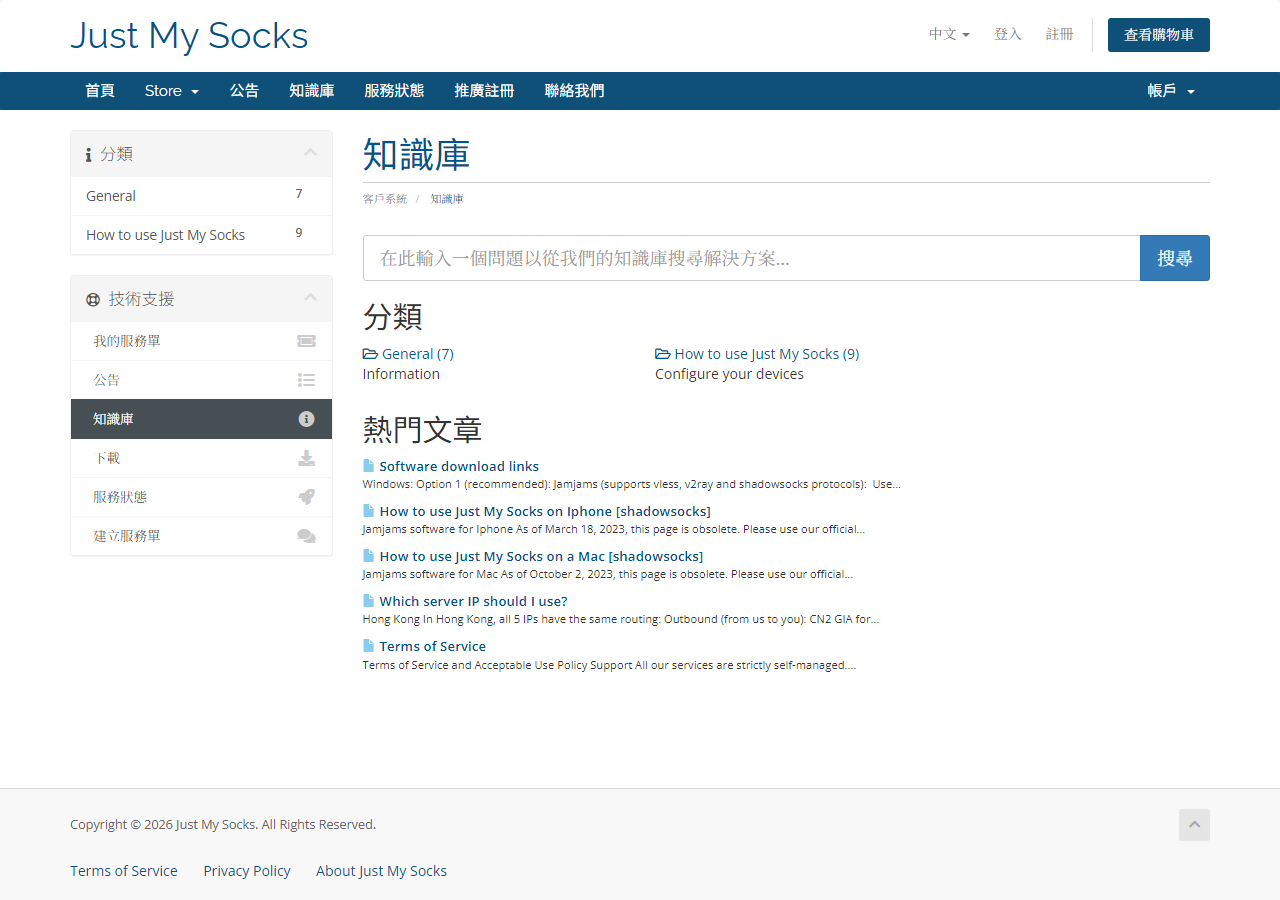Select How to use Just My Socks in sidebar
This screenshot has width=1280, height=900.
tap(201, 235)
